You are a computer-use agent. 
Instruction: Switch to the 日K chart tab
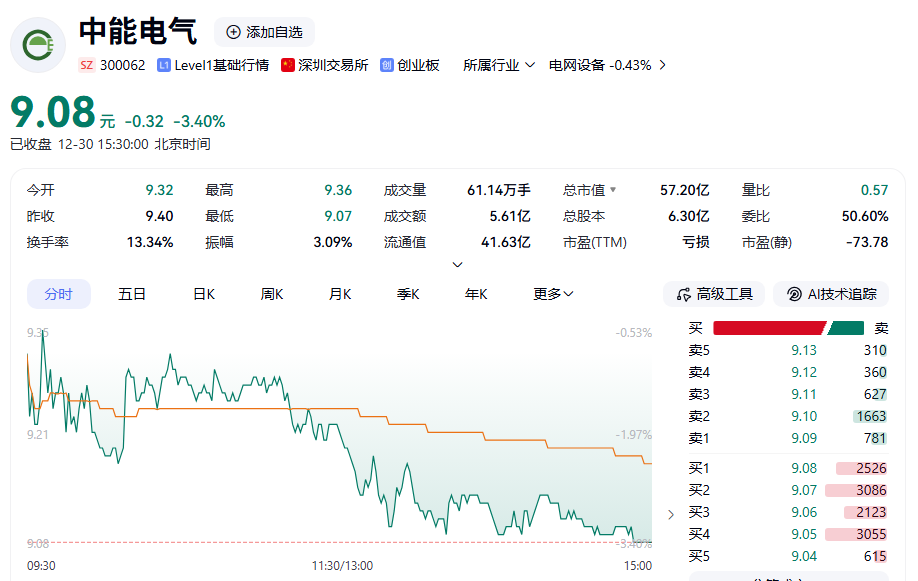[204, 294]
